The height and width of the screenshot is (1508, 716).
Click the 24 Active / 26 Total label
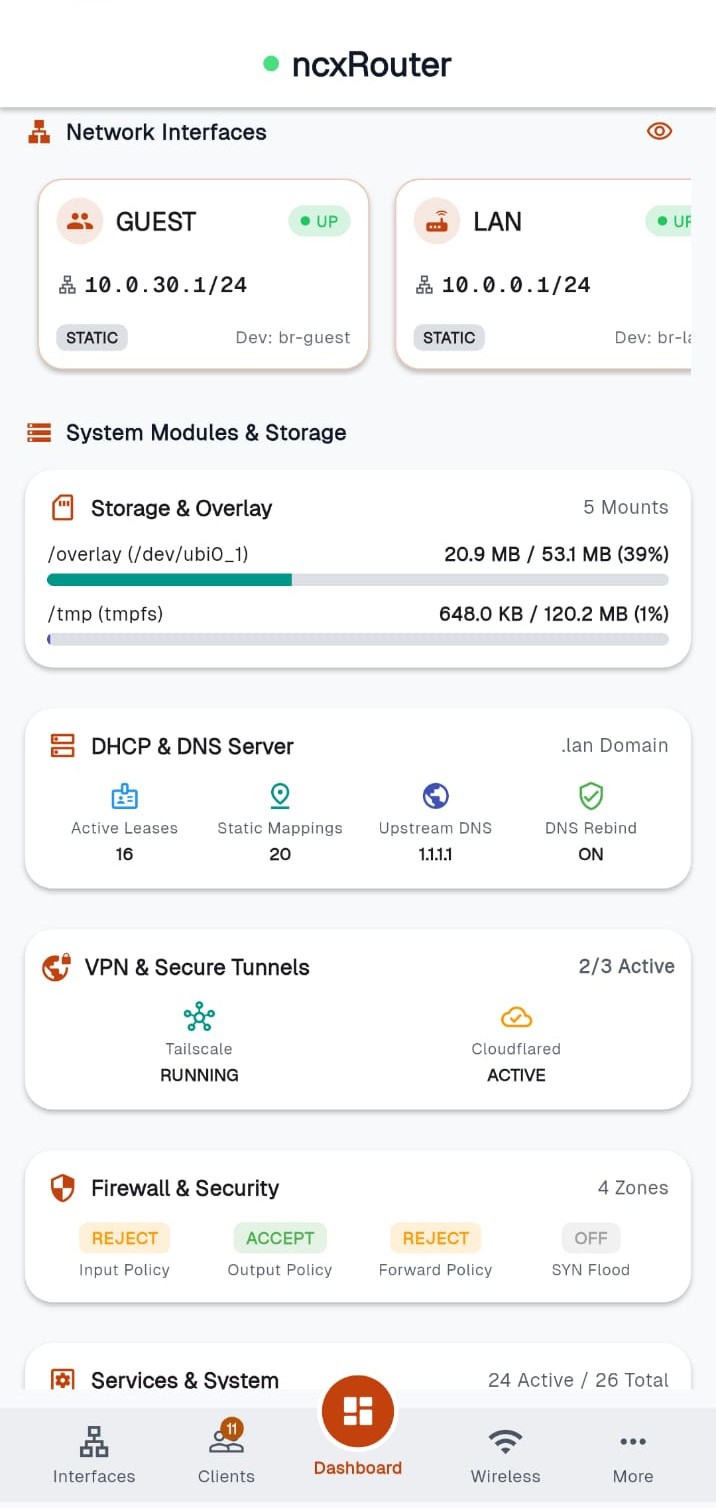[578, 1380]
